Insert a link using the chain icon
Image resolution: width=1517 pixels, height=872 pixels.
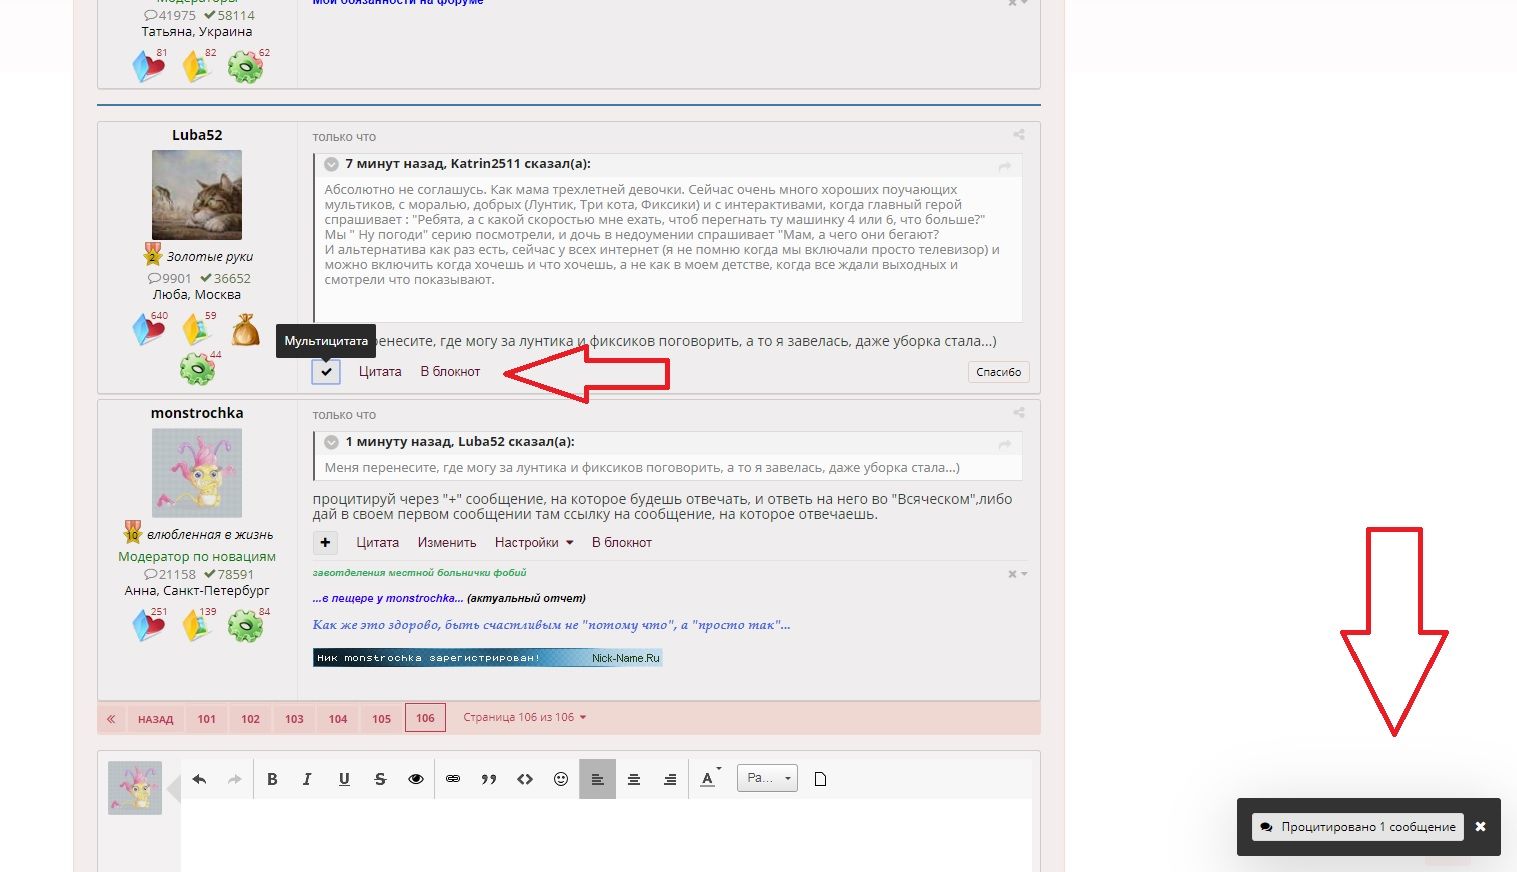pyautogui.click(x=453, y=779)
